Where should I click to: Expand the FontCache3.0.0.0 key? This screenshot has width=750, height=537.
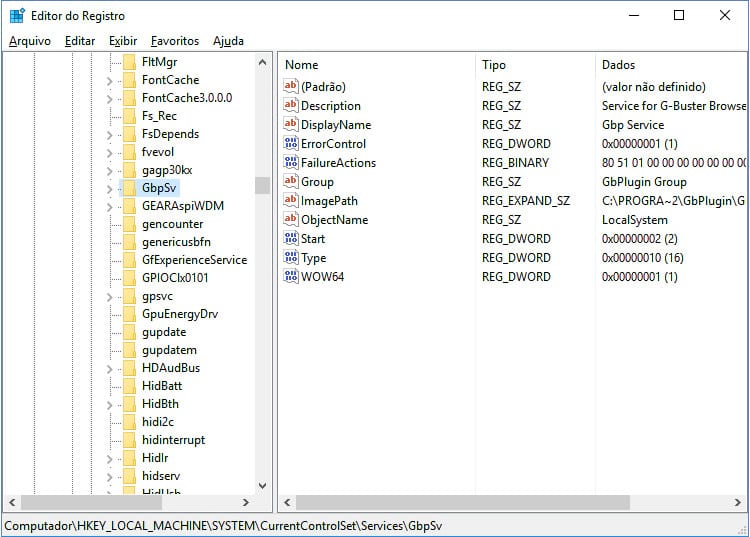click(x=110, y=99)
